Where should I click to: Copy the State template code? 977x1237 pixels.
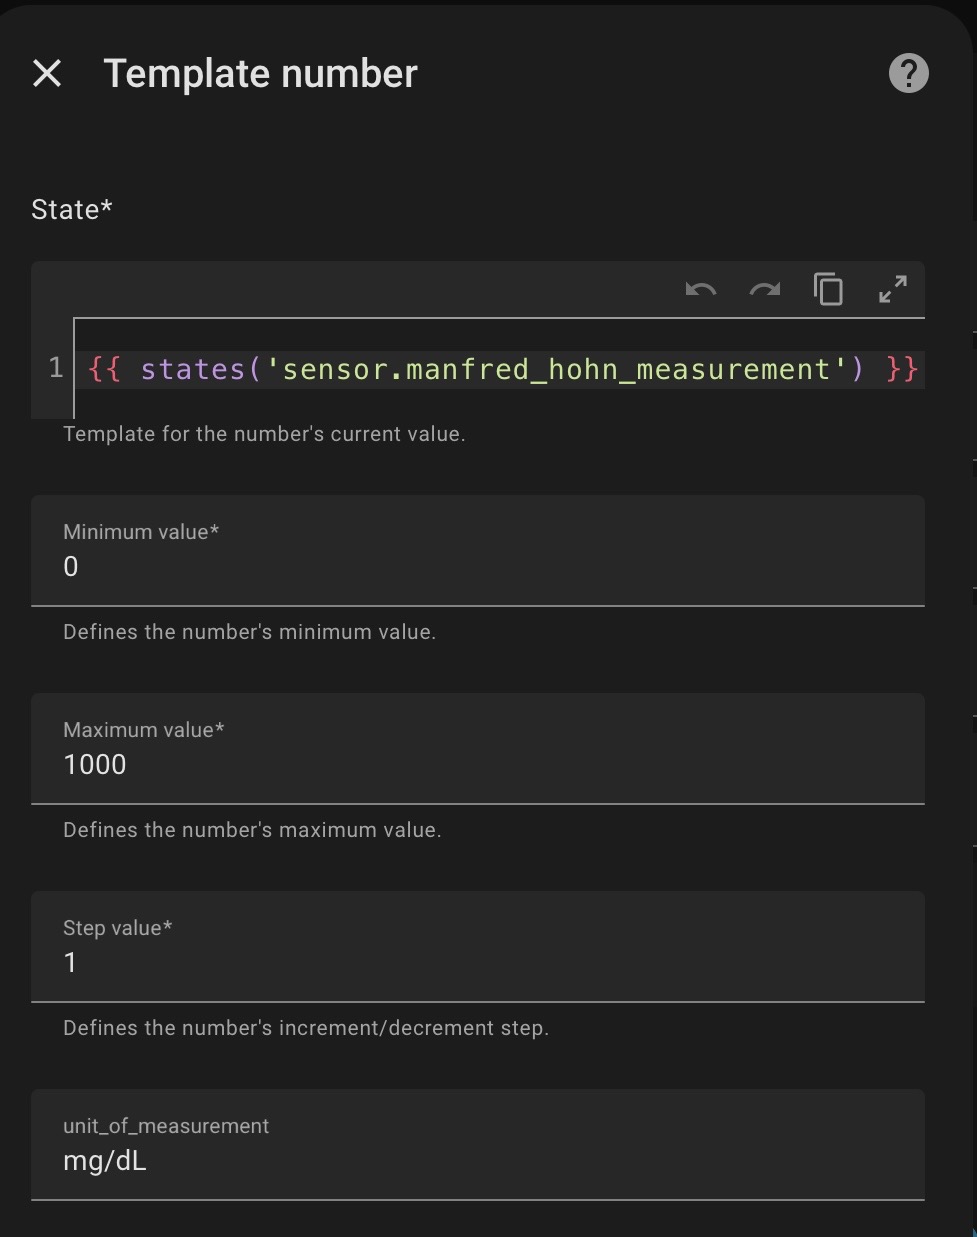[x=828, y=290]
